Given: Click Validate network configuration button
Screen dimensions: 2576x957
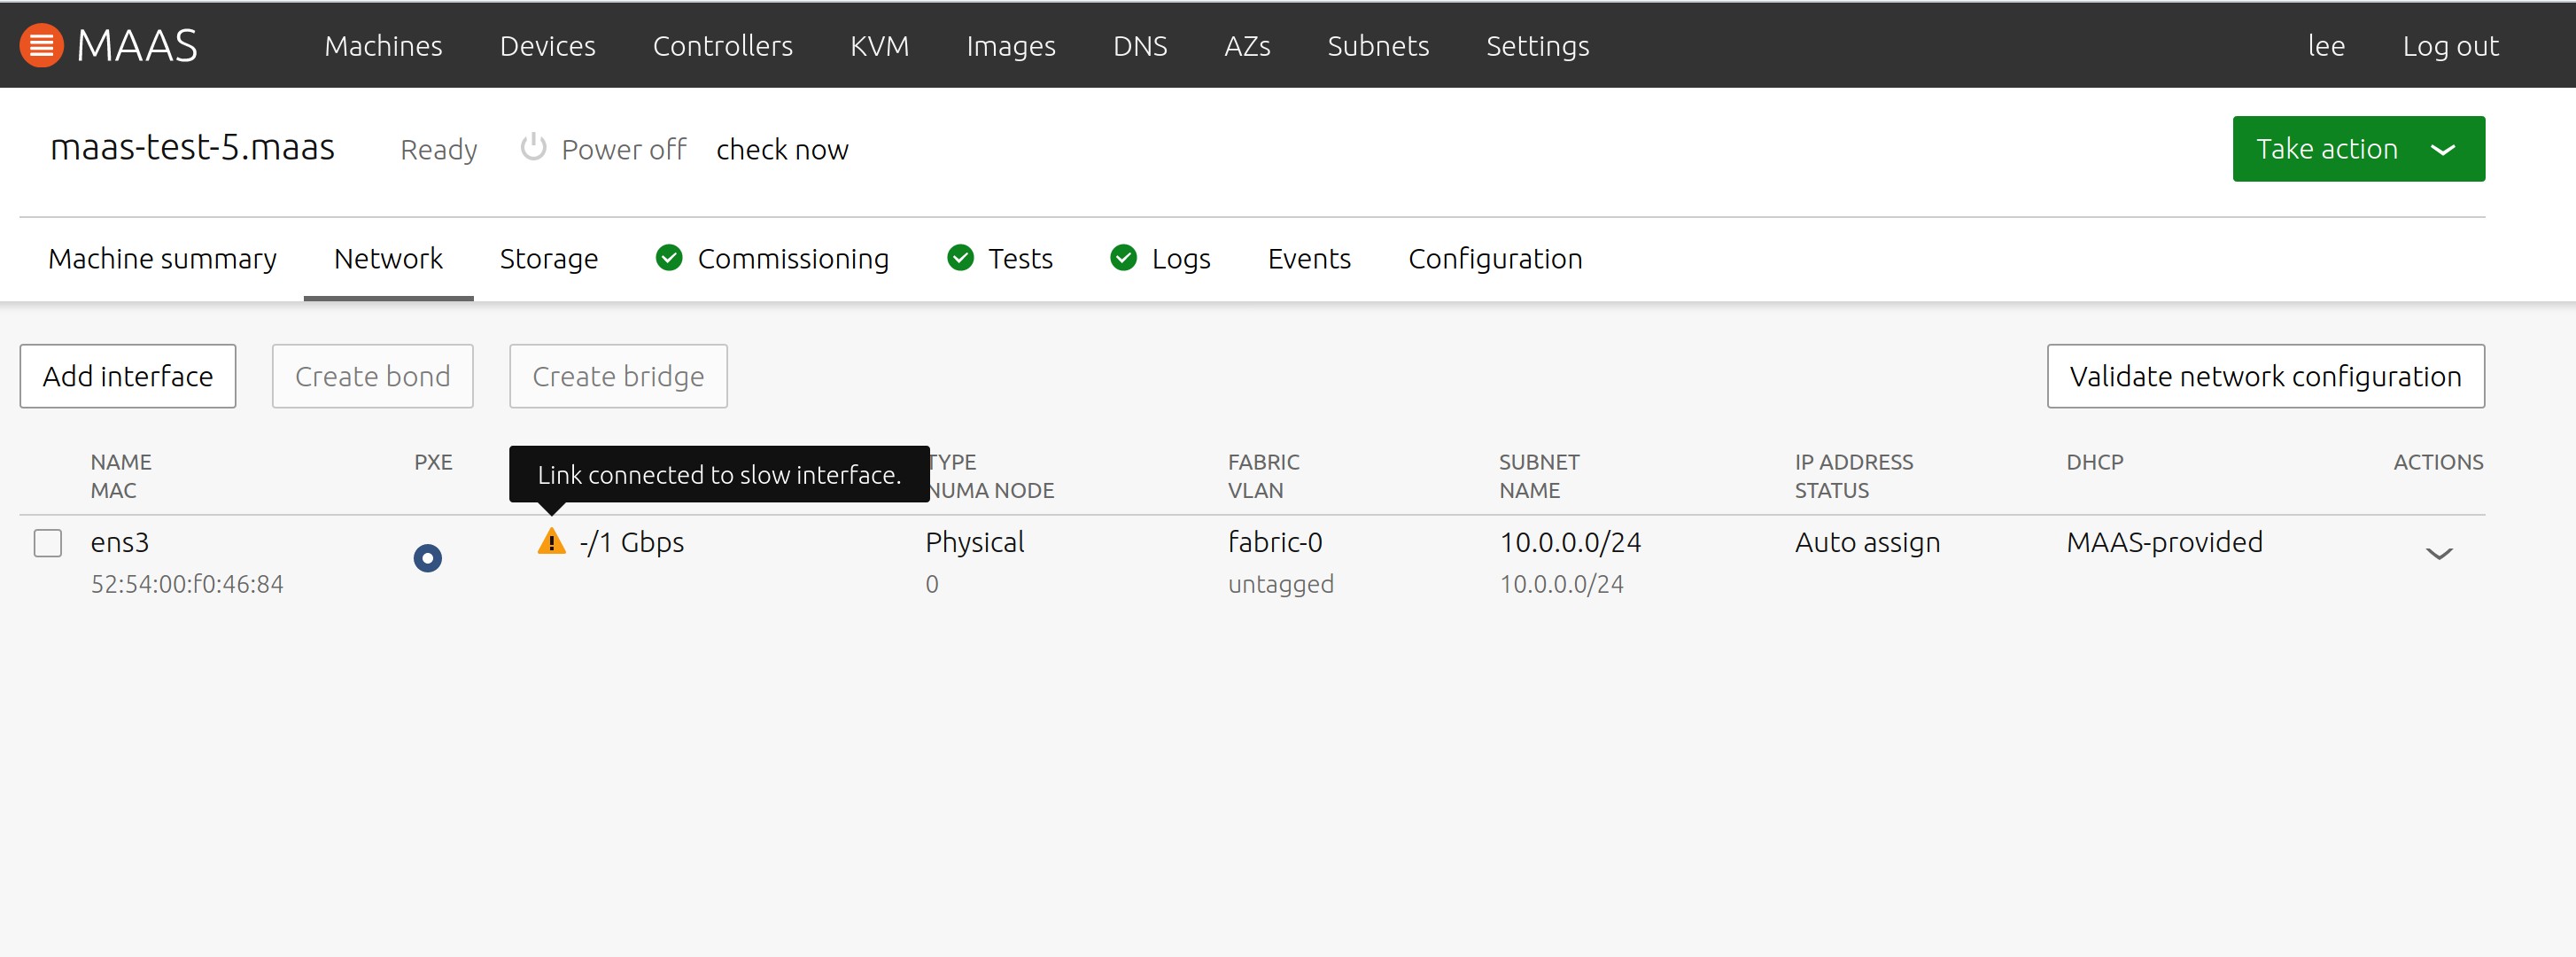Looking at the screenshot, I should (x=2265, y=376).
